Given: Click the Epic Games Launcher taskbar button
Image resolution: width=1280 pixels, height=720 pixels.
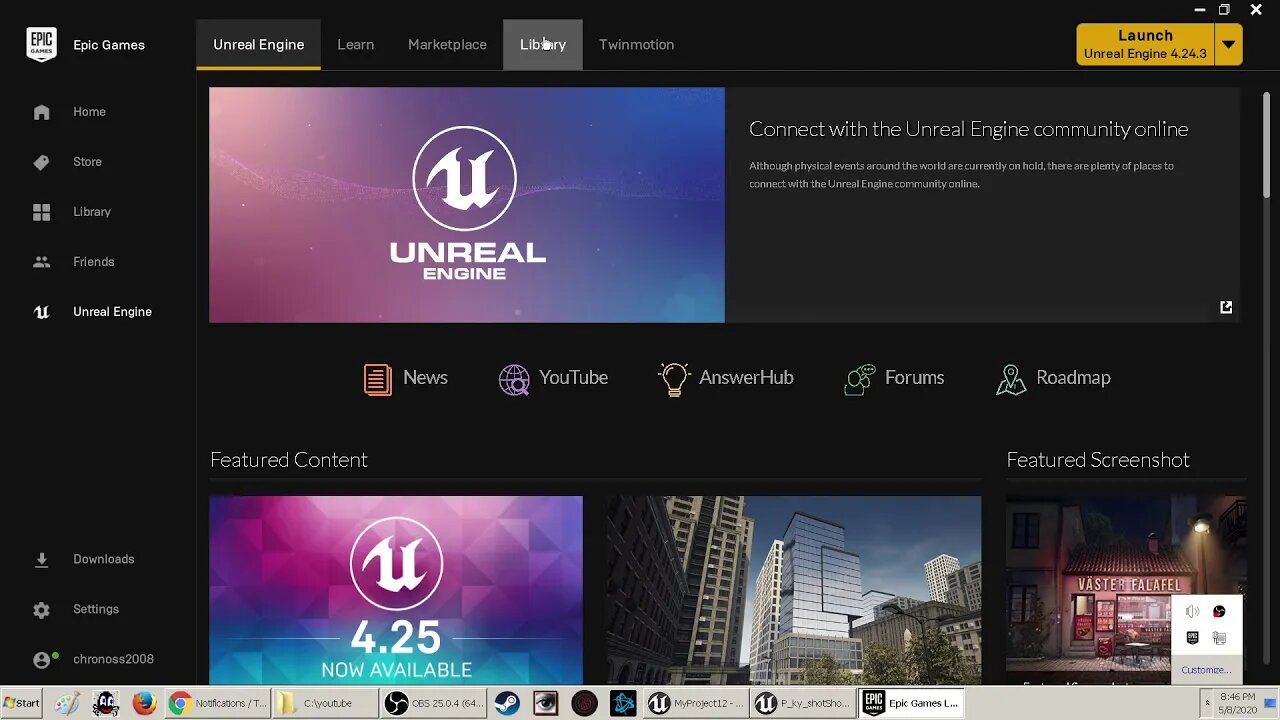Looking at the screenshot, I should (913, 703).
